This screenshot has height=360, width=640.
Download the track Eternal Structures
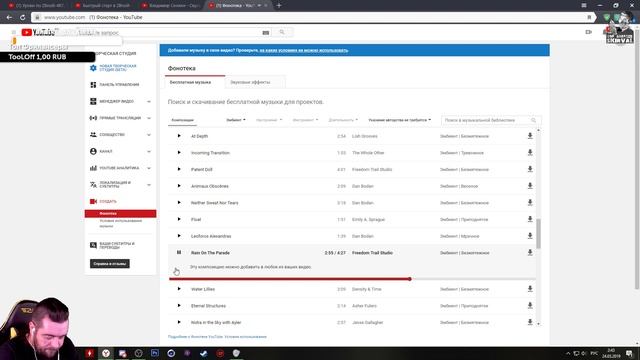pyautogui.click(x=530, y=306)
